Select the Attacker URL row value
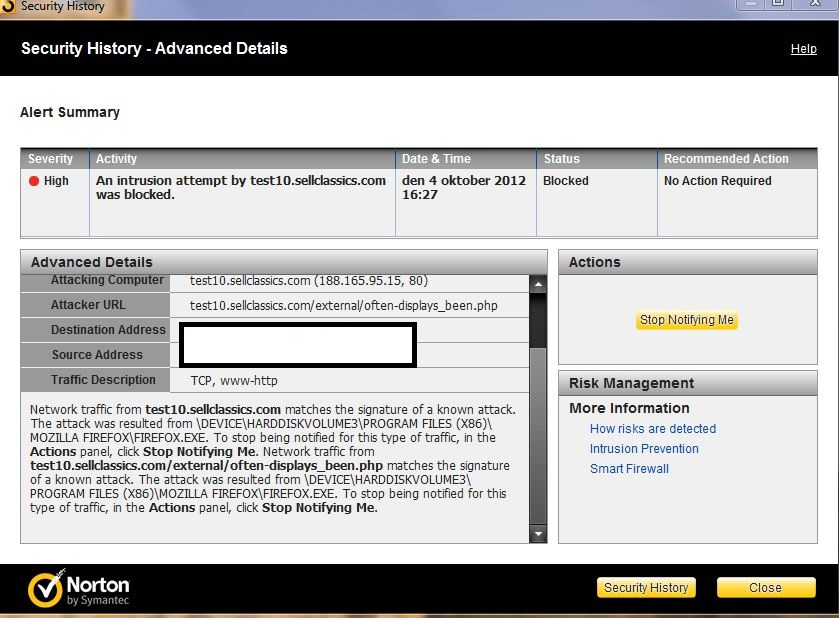 tap(344, 305)
